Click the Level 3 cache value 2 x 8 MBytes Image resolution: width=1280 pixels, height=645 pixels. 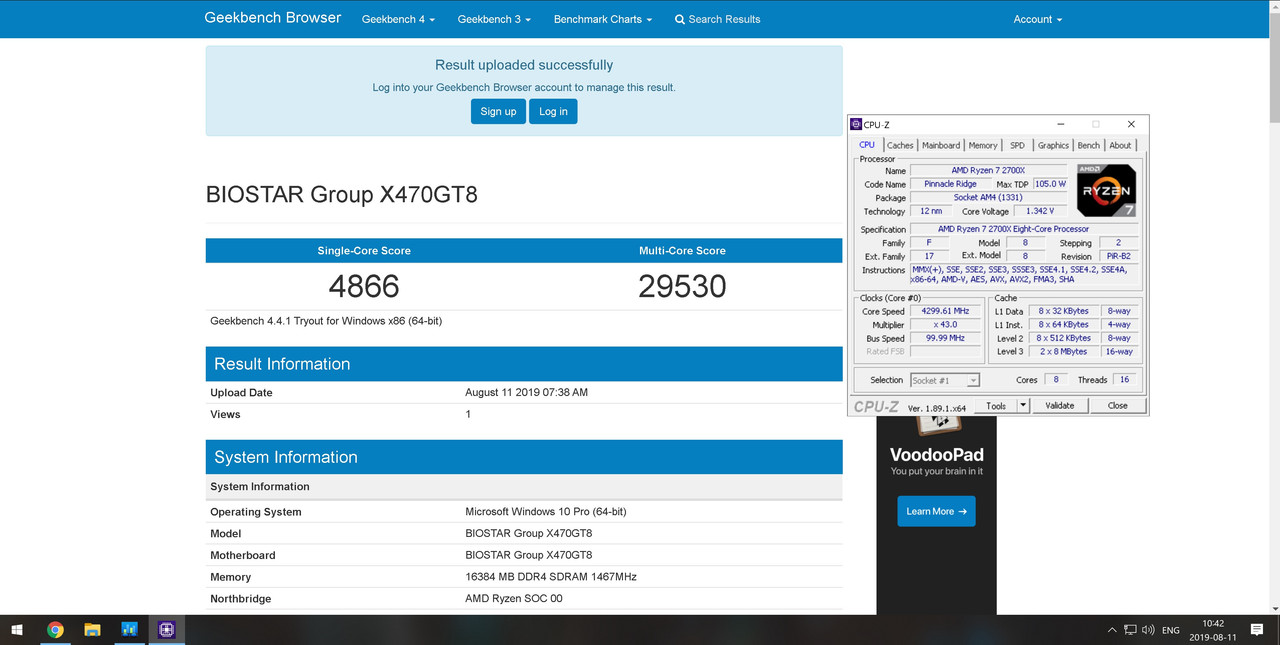click(x=1062, y=351)
